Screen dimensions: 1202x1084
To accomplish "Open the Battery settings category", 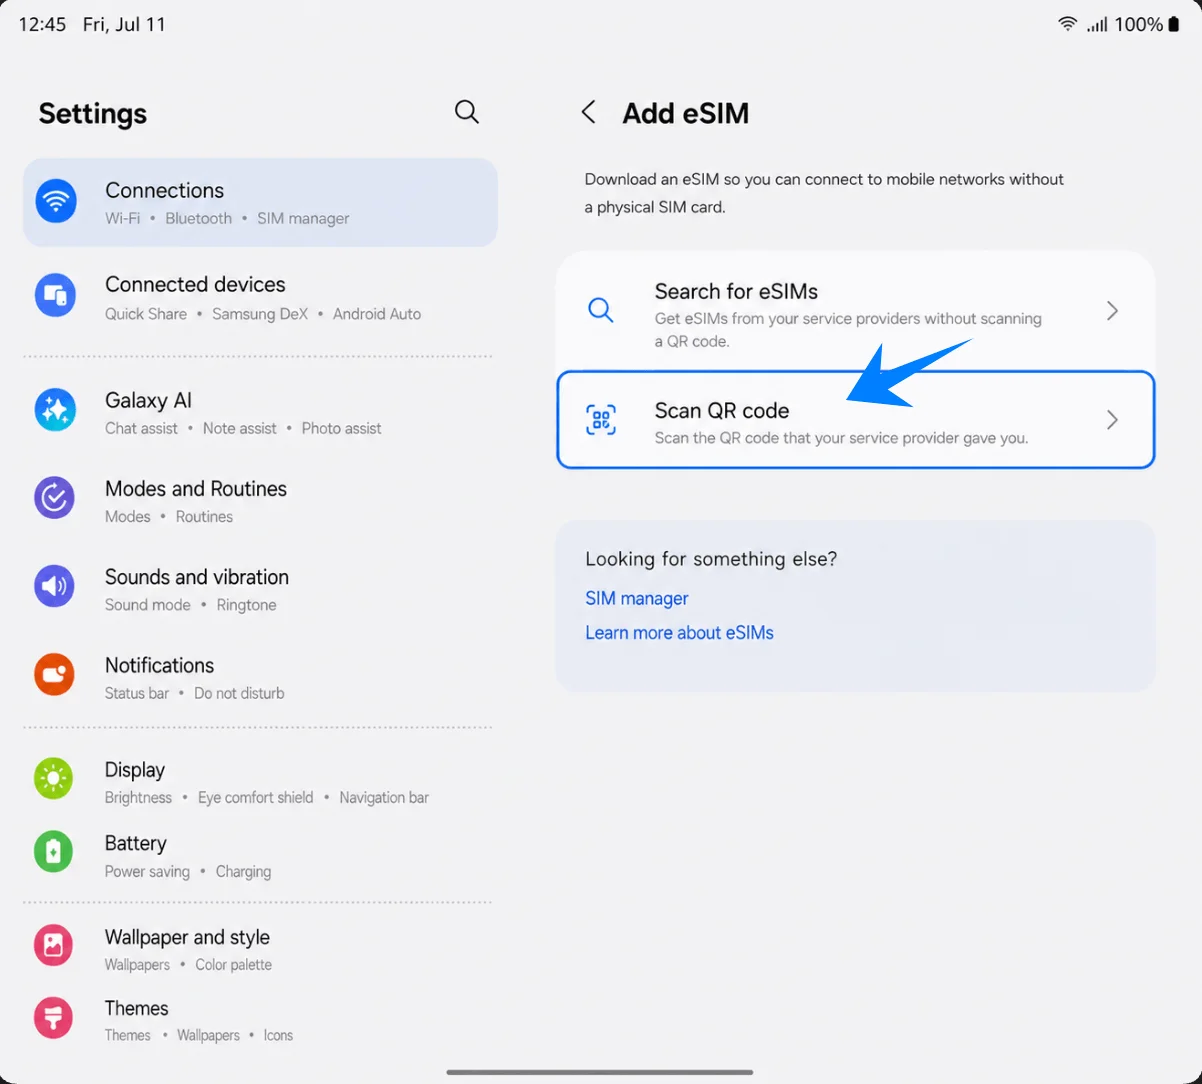I will click(x=260, y=856).
